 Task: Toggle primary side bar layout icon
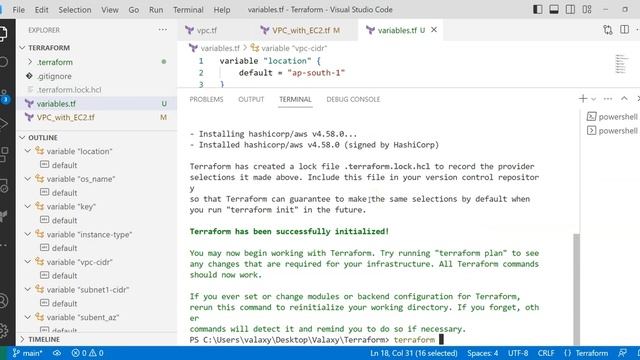[538, 9]
